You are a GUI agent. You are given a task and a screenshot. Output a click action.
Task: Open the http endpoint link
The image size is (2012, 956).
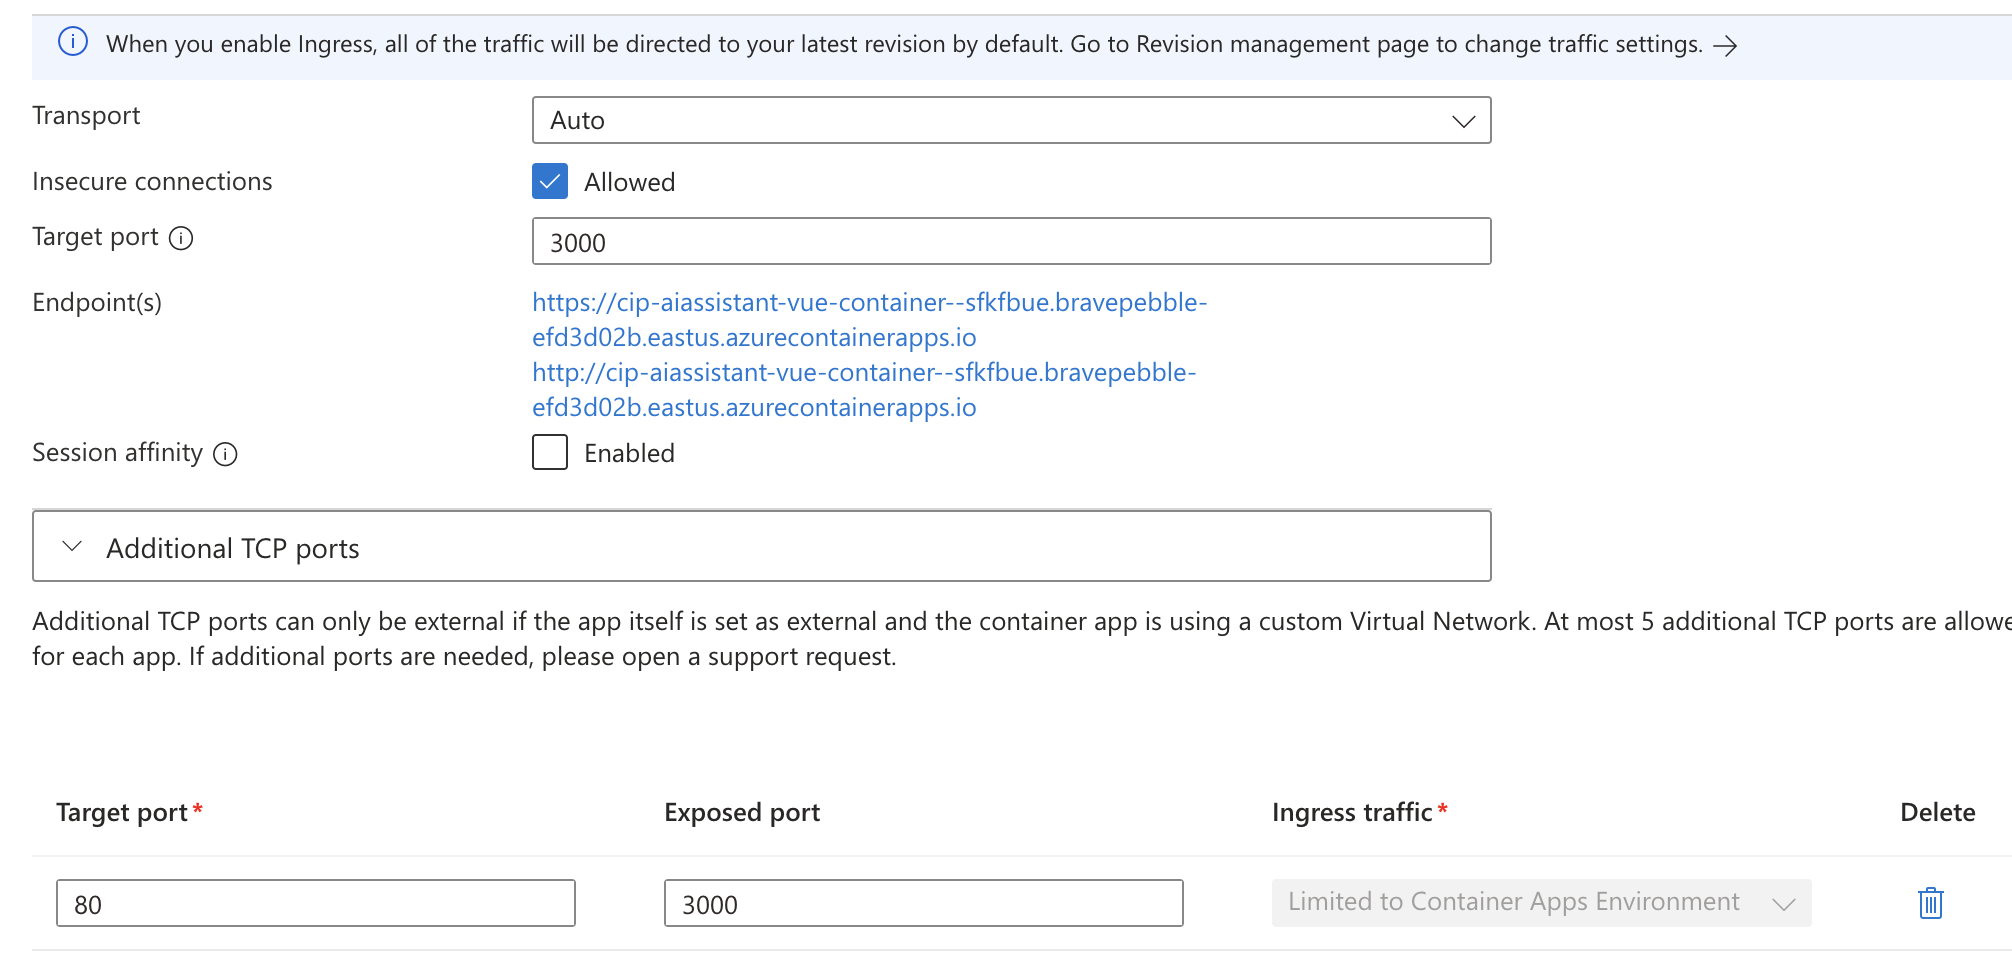(864, 390)
